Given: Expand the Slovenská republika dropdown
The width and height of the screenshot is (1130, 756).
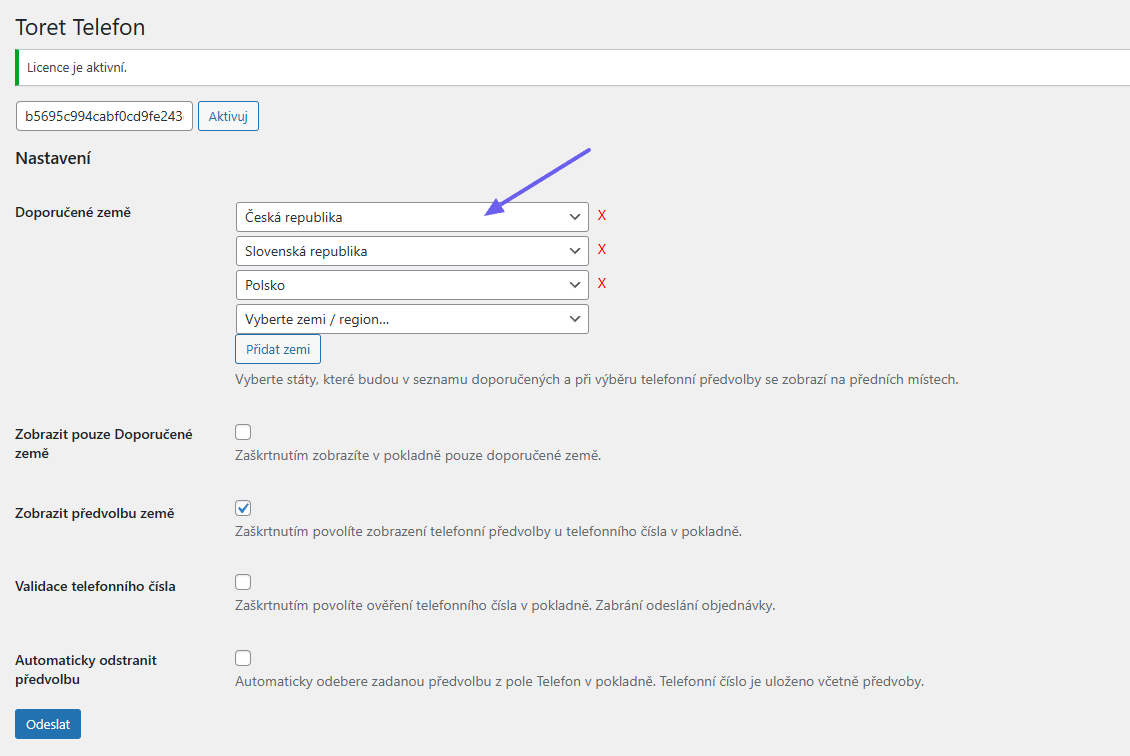Looking at the screenshot, I should pos(412,251).
